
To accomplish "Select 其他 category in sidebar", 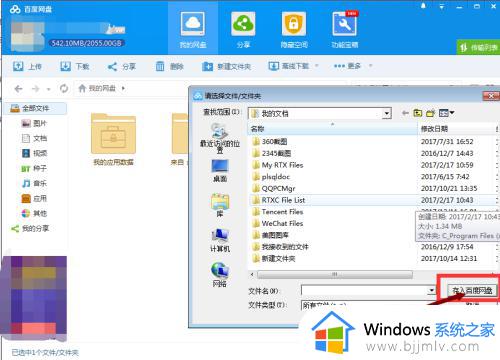I will point(34,213).
